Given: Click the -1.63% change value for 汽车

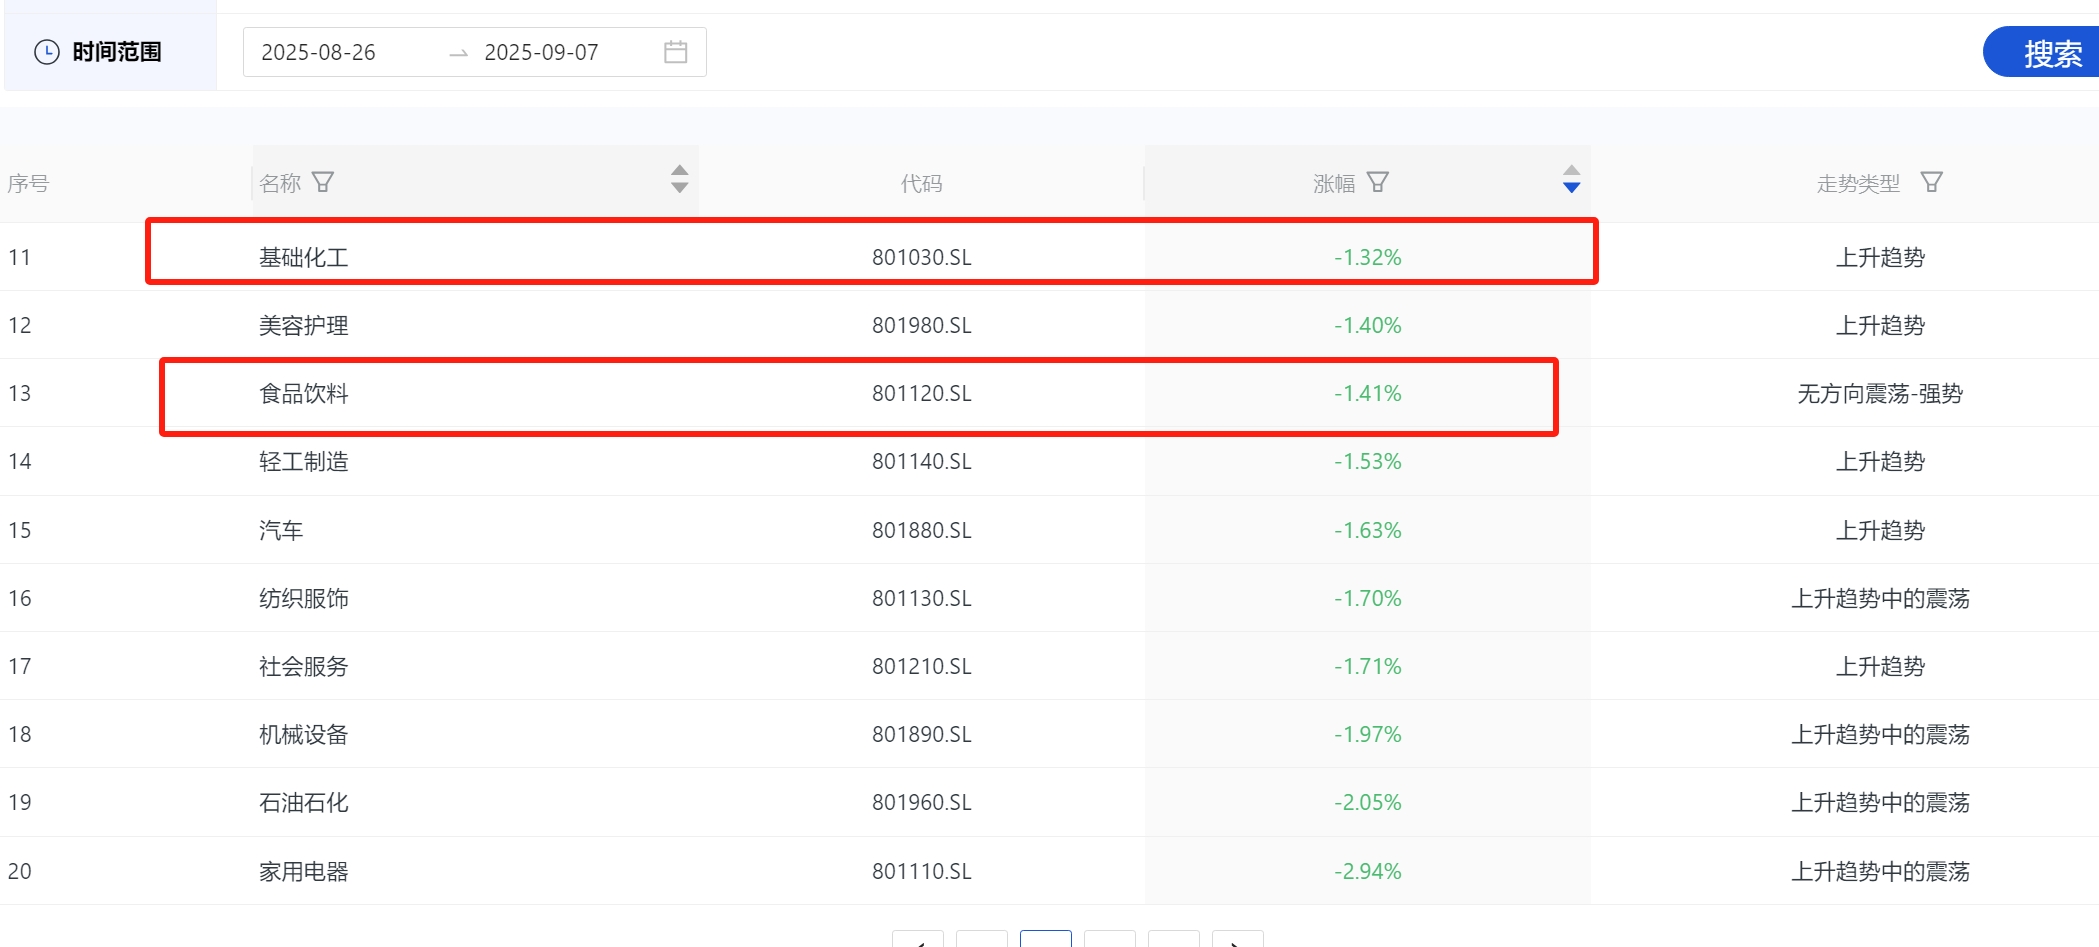Looking at the screenshot, I should [1367, 531].
